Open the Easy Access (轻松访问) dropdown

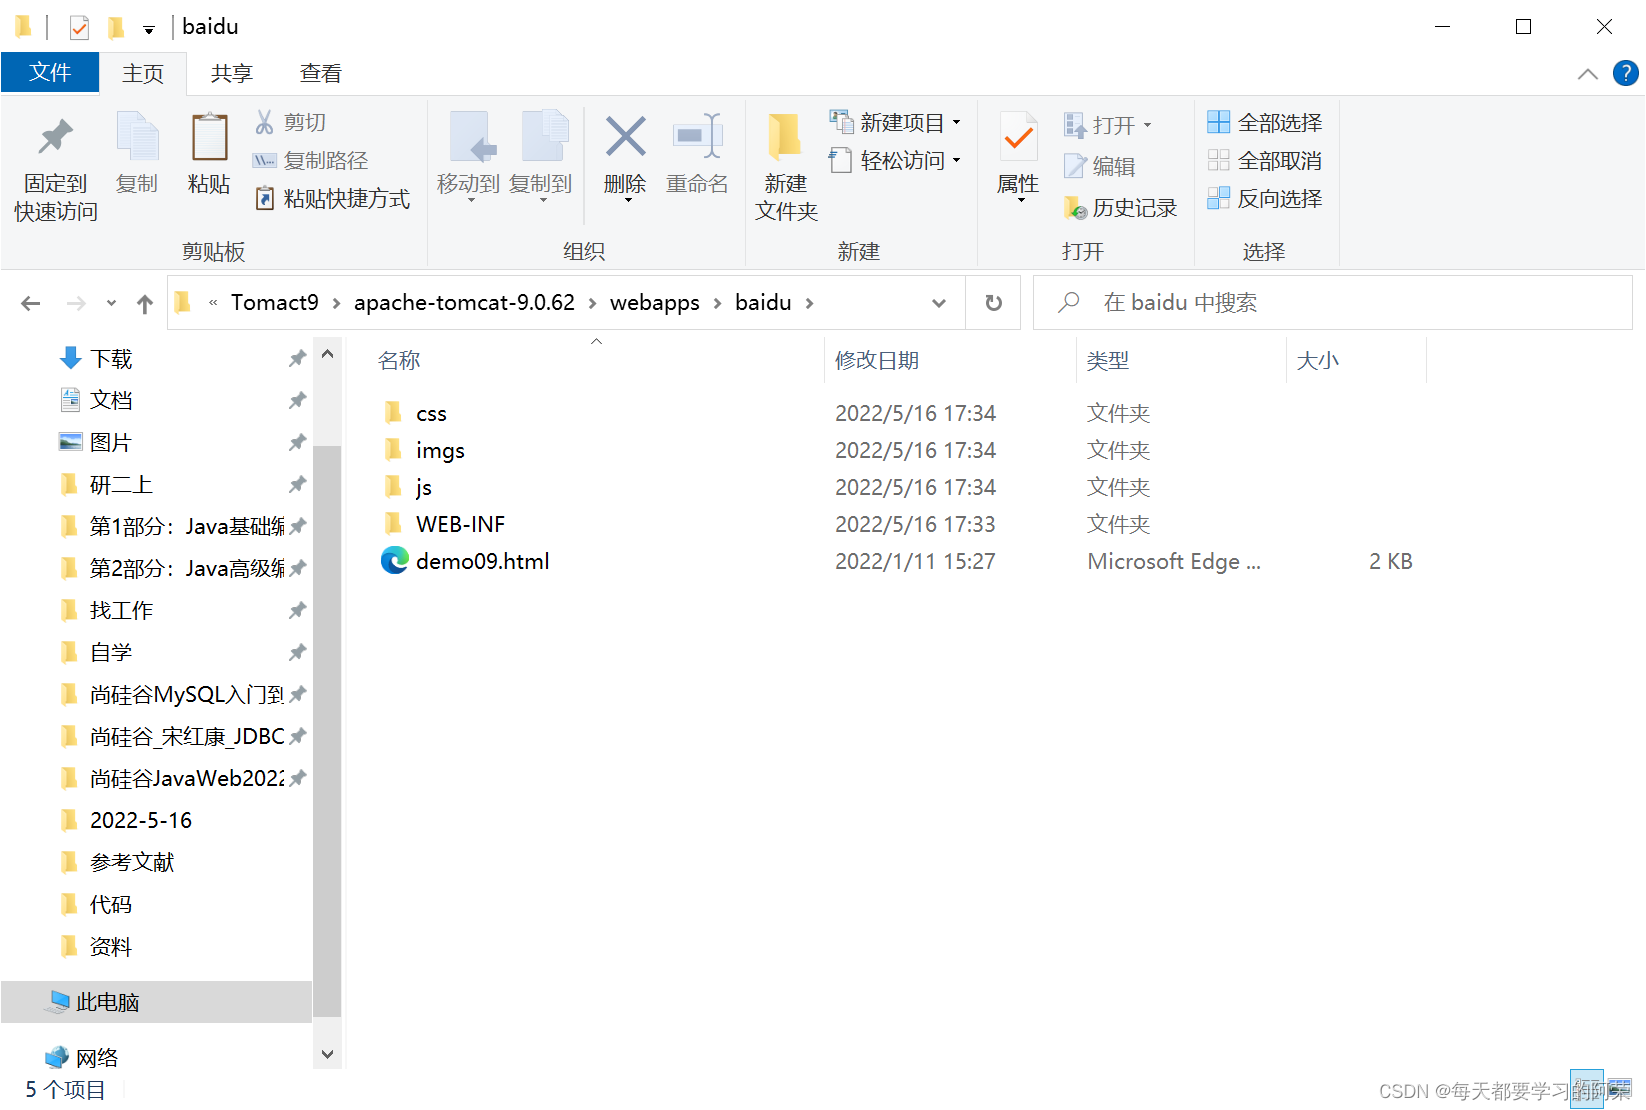tap(895, 160)
